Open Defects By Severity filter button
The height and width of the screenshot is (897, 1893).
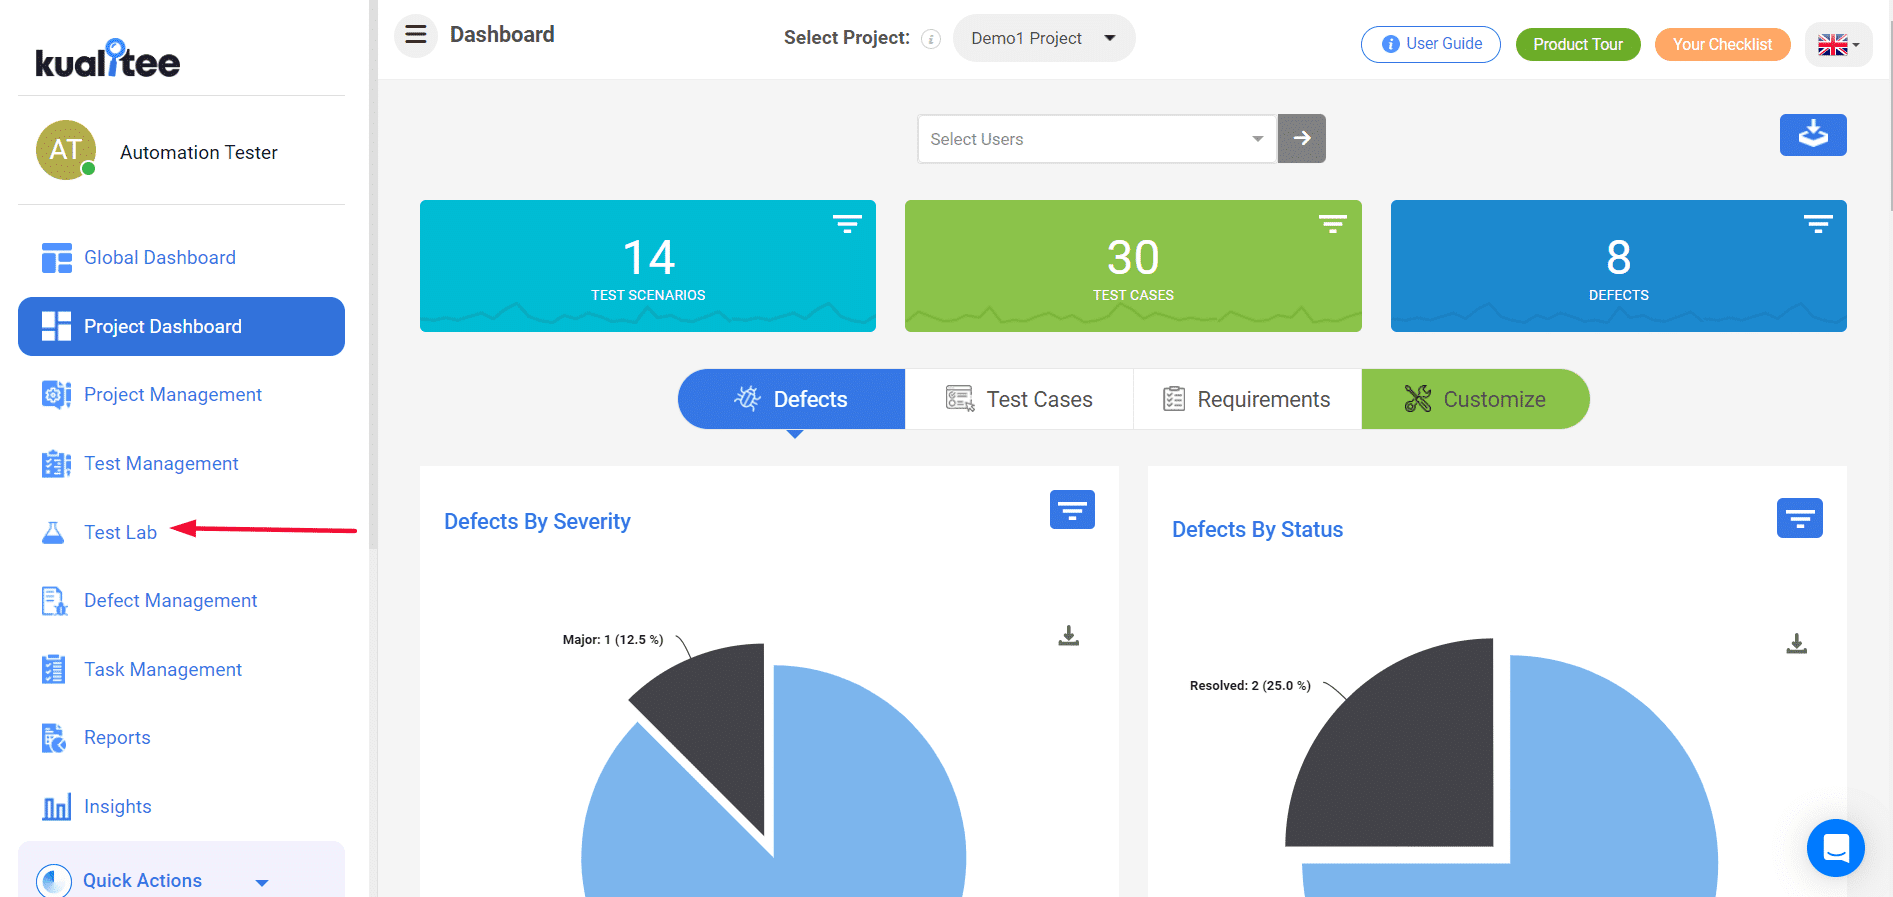pos(1072,510)
